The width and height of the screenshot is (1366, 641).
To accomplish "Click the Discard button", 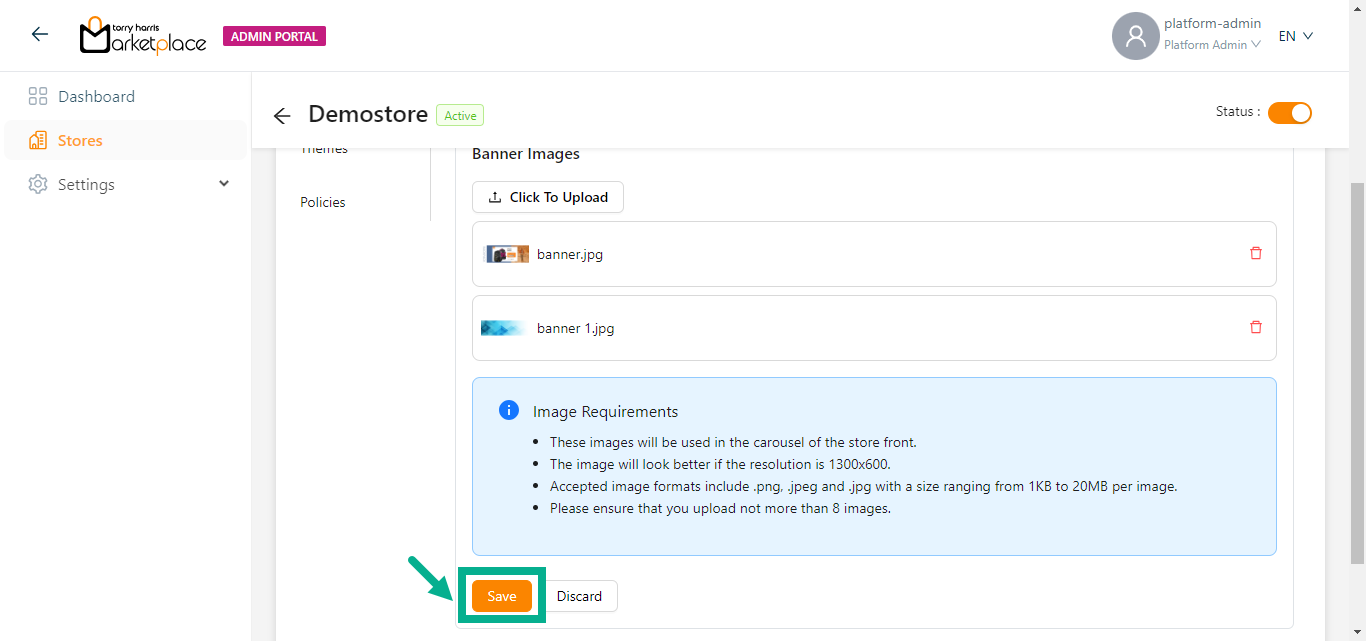I will tap(580, 596).
